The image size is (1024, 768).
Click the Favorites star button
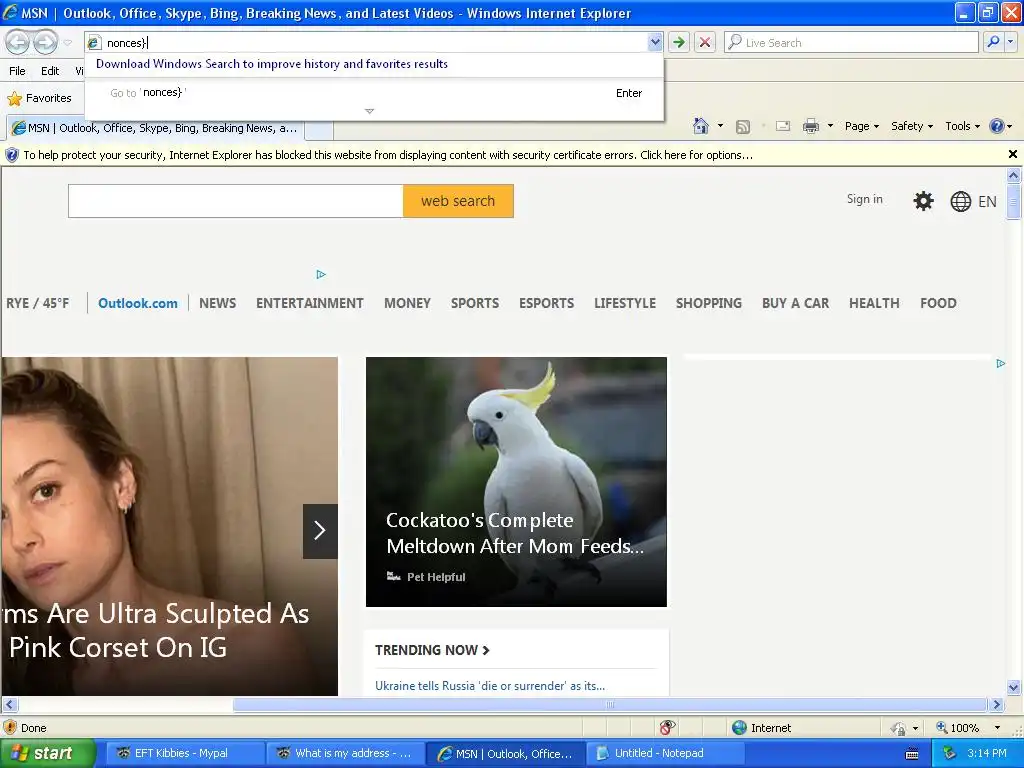point(39,98)
